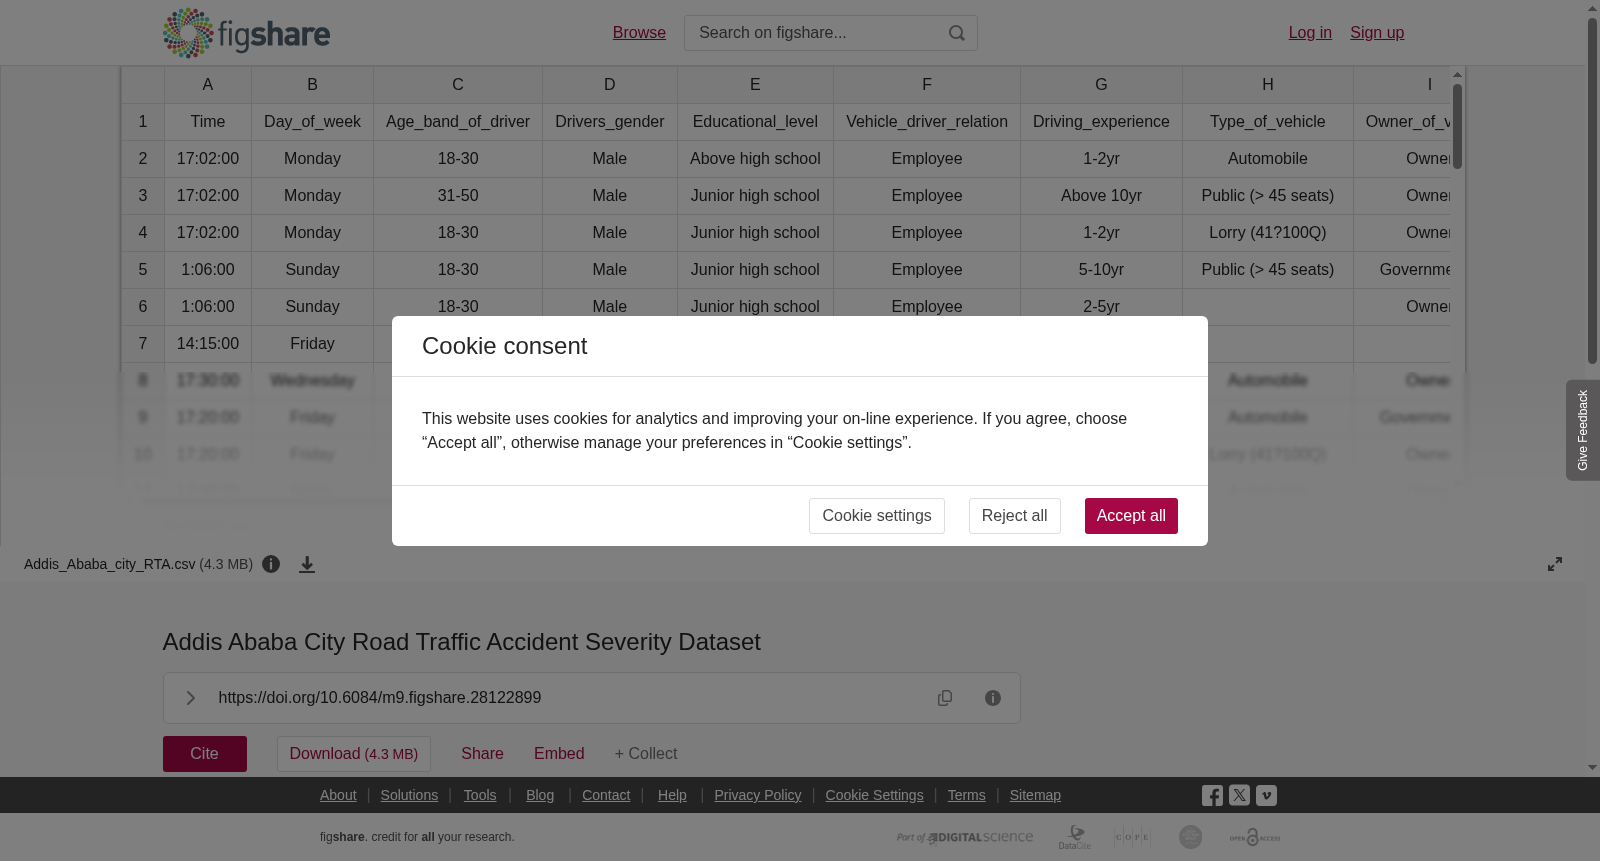Click the spreadsheet preview scrollbar thumb

coord(1458,126)
